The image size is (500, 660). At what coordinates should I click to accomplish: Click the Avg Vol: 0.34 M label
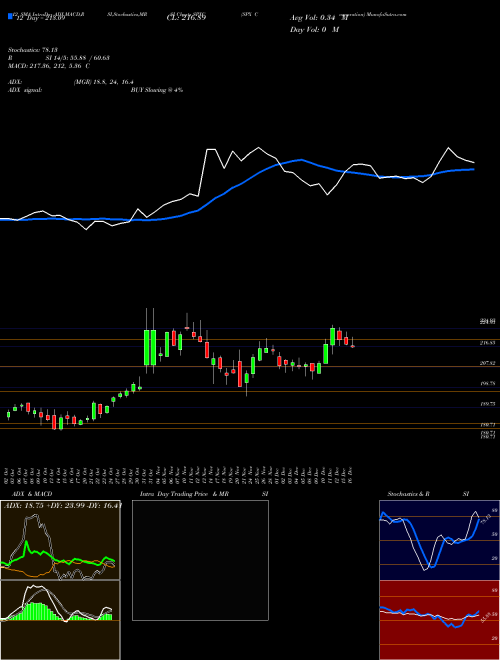(x=319, y=18)
